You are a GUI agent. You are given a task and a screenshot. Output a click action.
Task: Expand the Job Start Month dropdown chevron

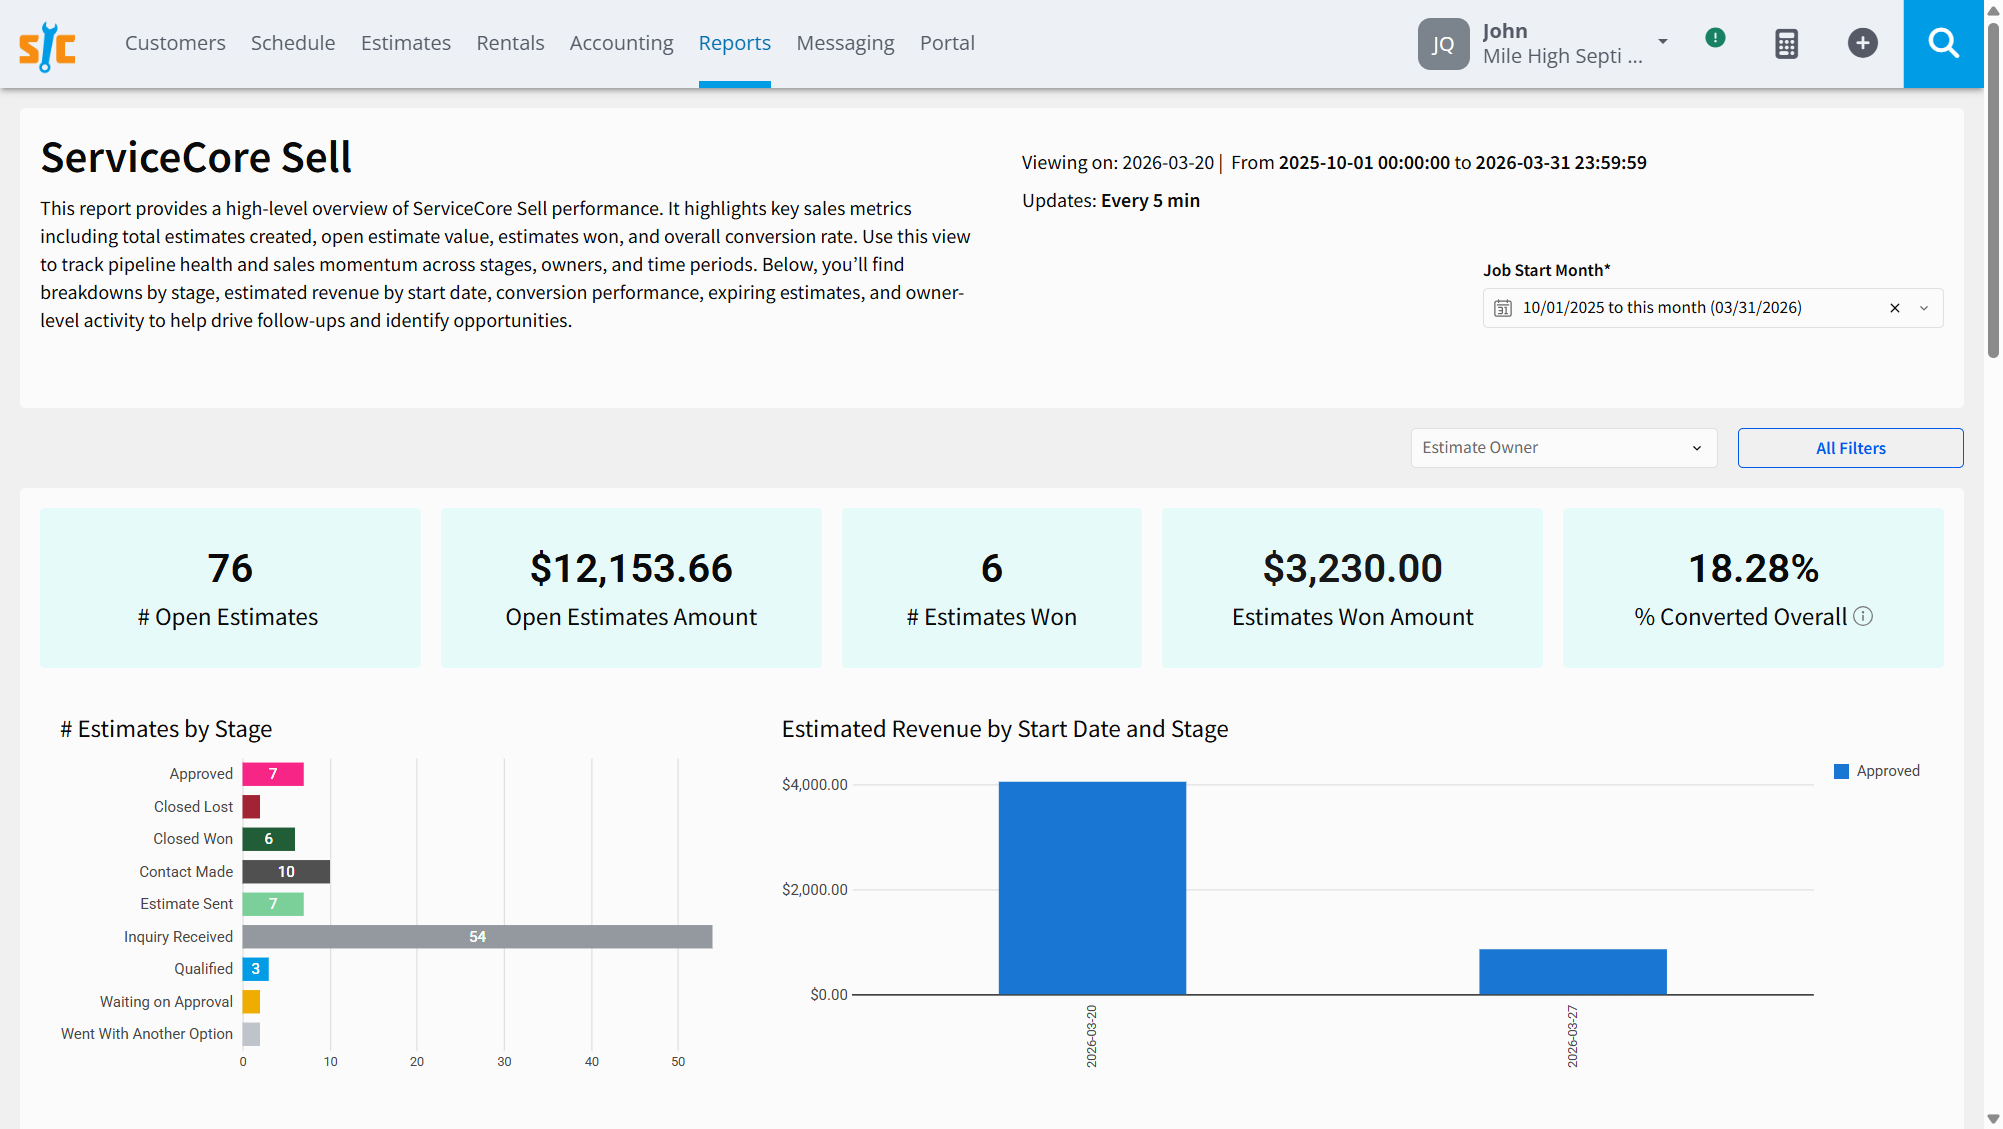click(x=1923, y=308)
